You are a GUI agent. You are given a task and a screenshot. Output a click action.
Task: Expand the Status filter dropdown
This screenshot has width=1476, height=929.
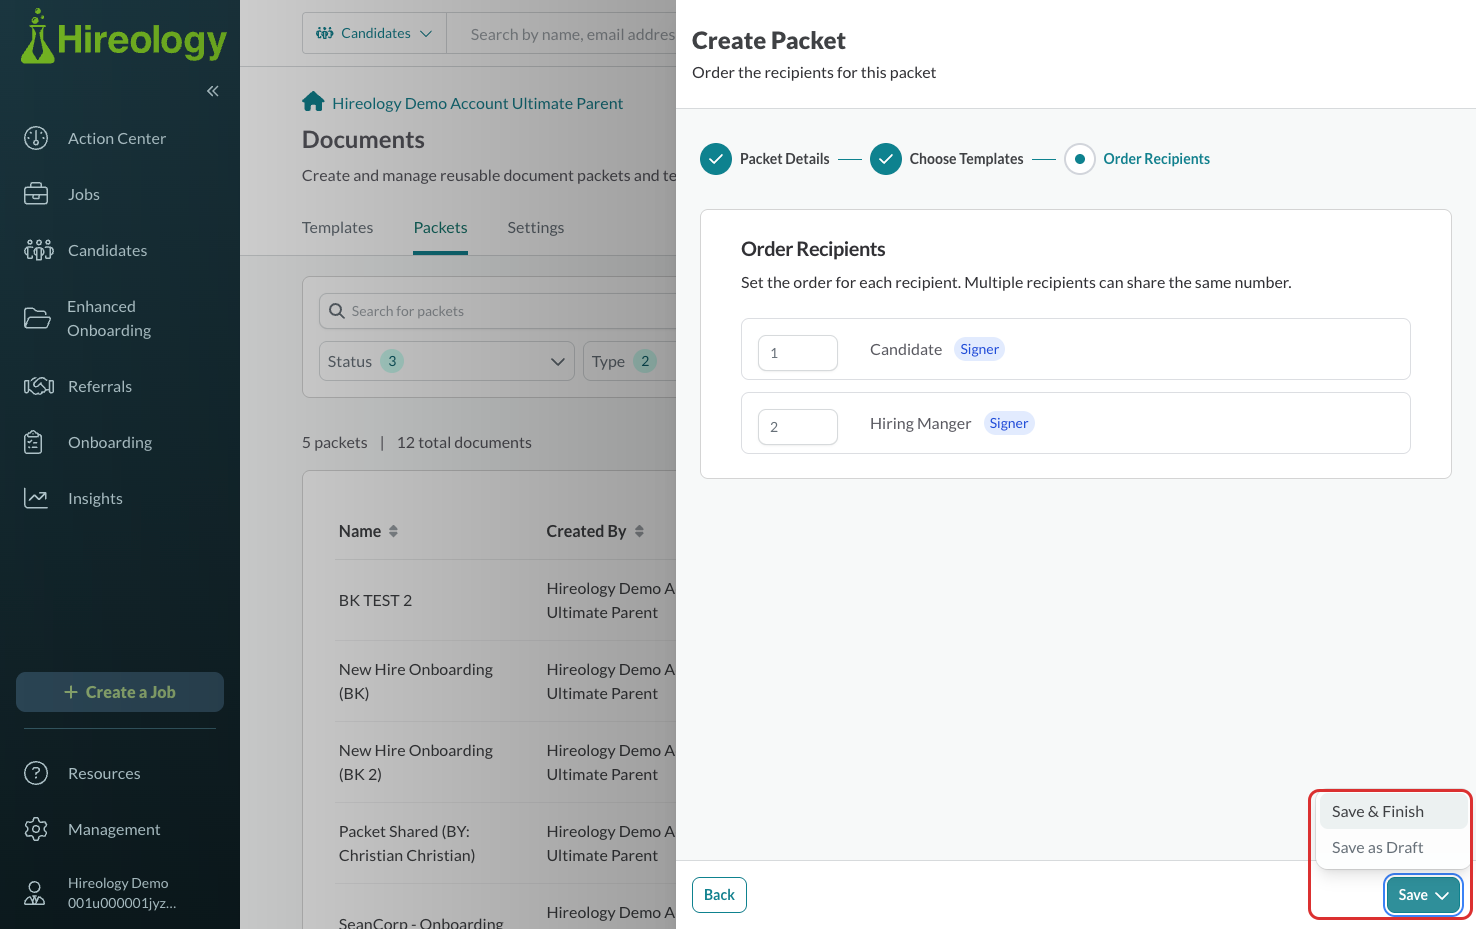(447, 361)
